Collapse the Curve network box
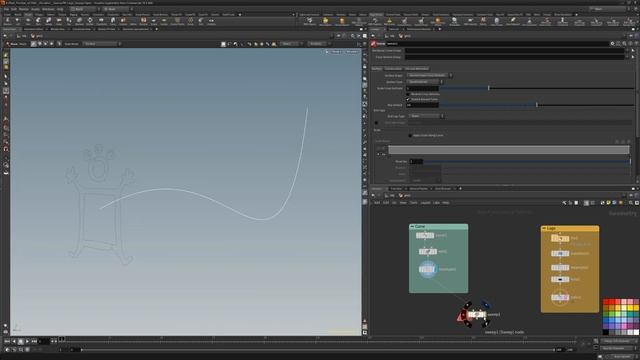640x360 pixels. [412, 226]
